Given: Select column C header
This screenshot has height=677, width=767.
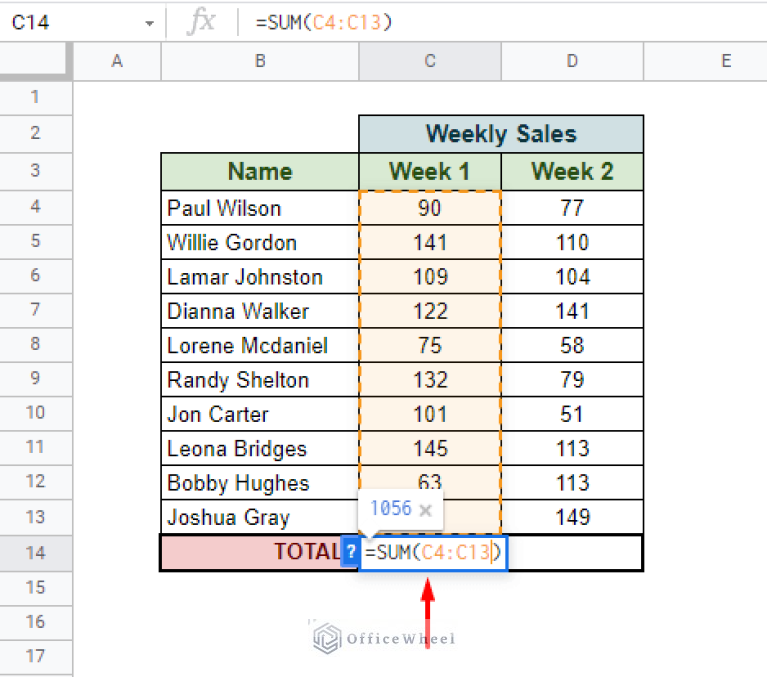Looking at the screenshot, I should [429, 62].
